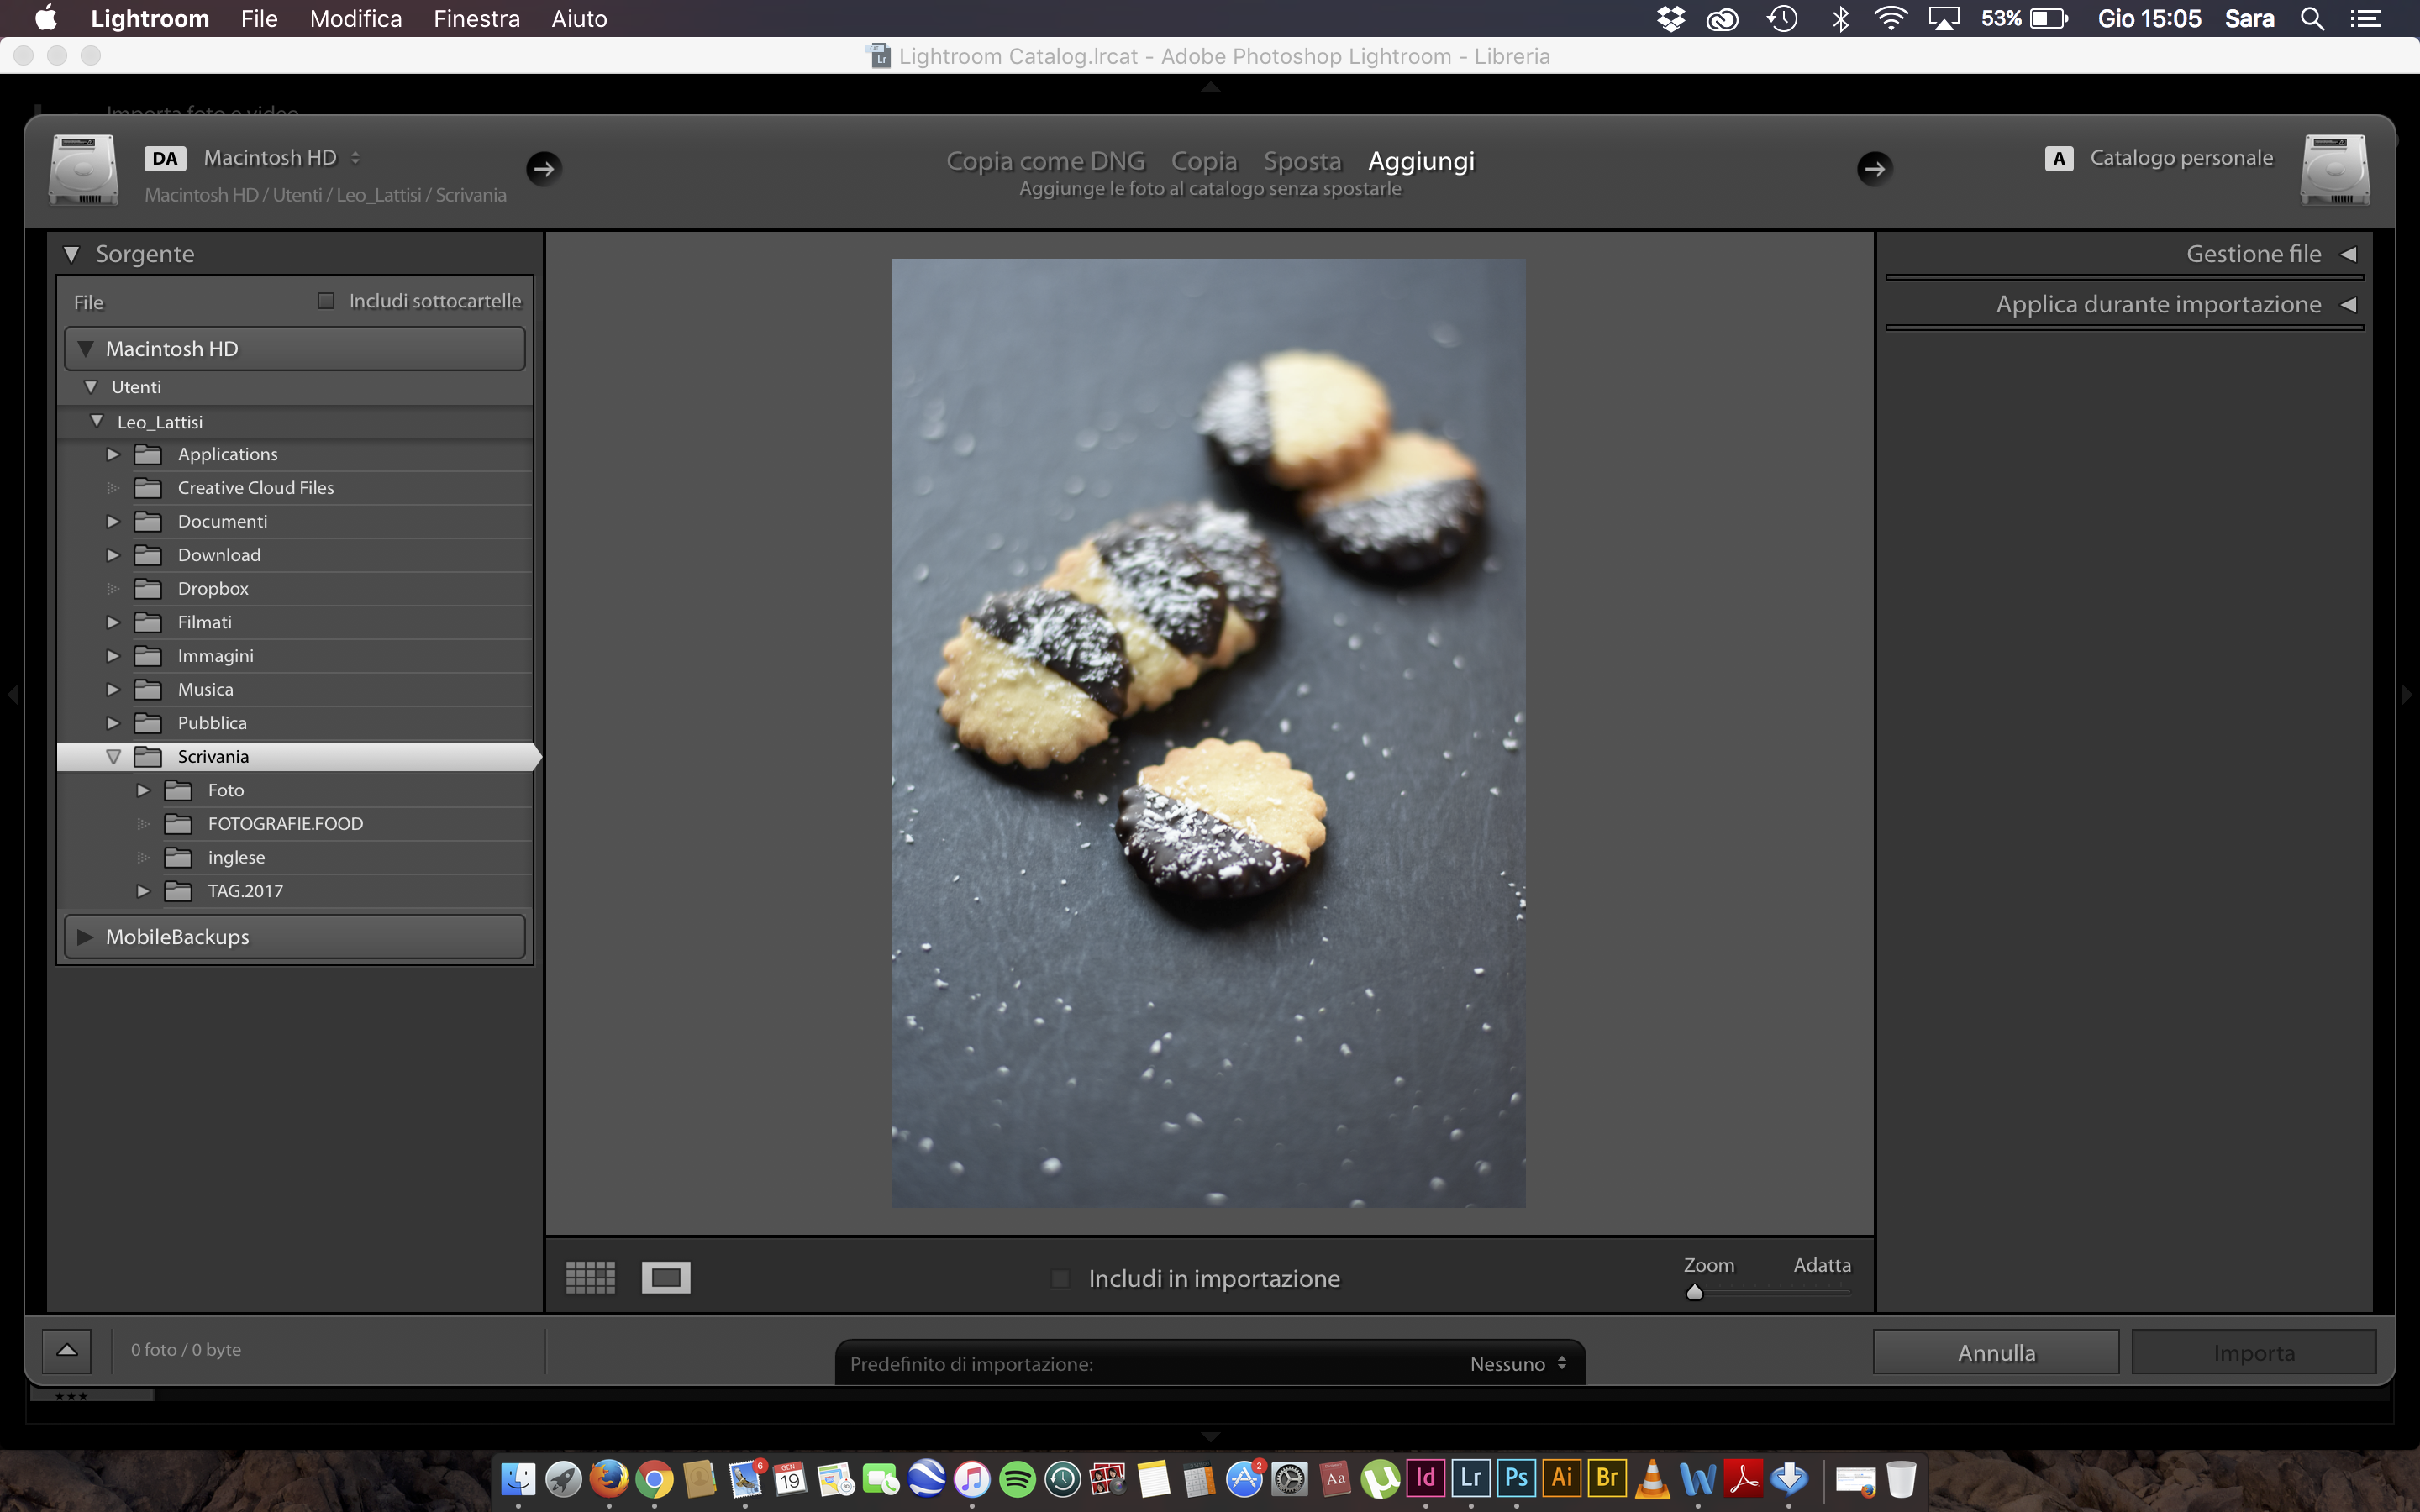Open Adobe Bridge from the Dock
Viewport: 2420px width, 1512px height.
(1607, 1478)
